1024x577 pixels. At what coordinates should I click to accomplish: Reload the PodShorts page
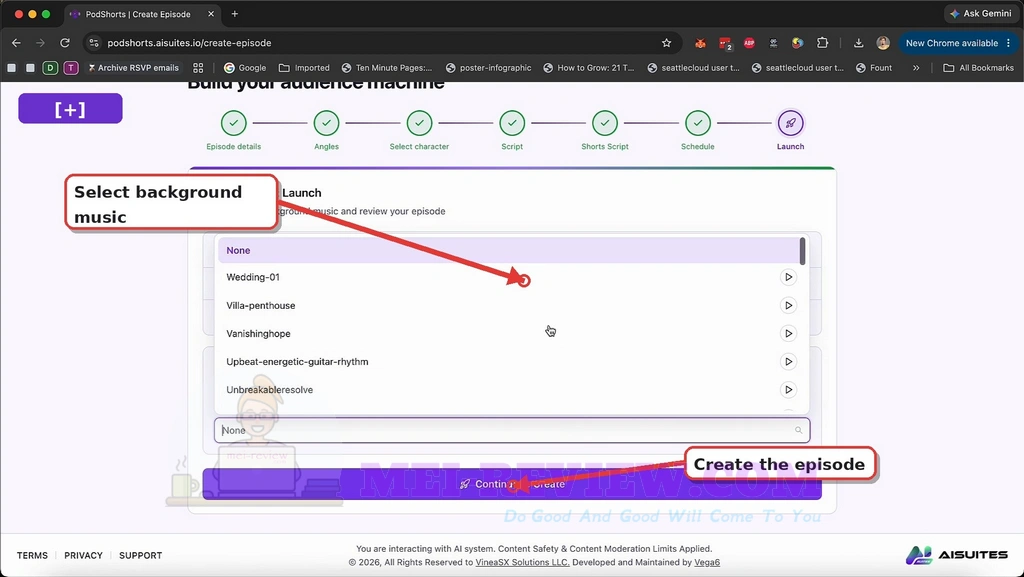(65, 43)
